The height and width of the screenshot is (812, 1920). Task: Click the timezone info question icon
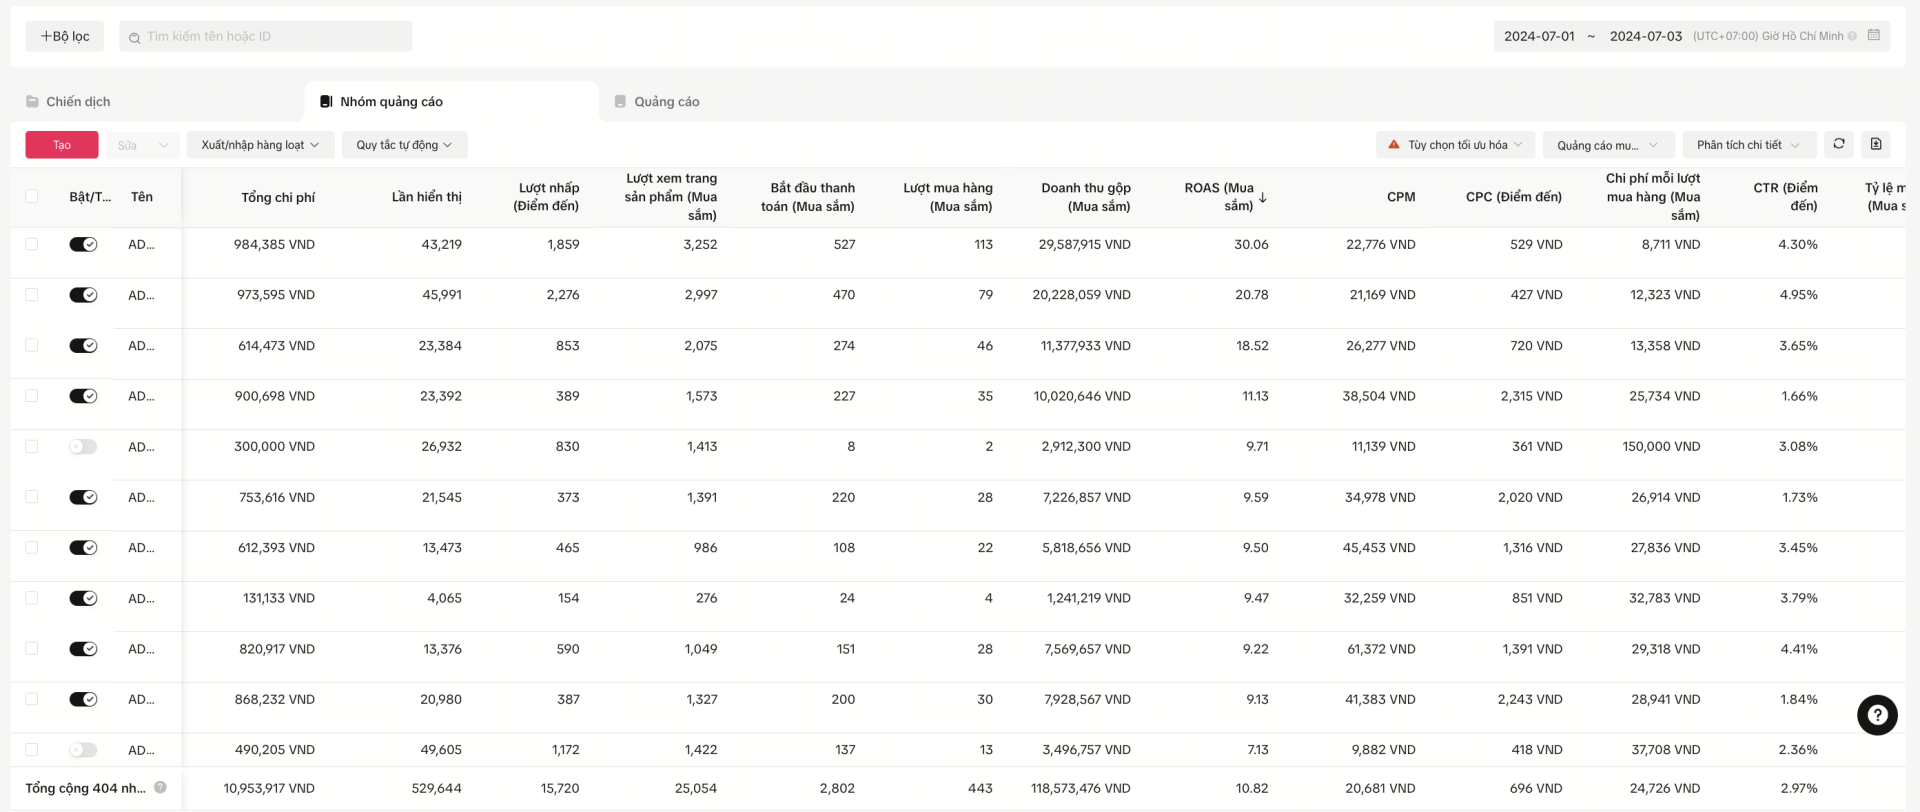pos(1853,36)
